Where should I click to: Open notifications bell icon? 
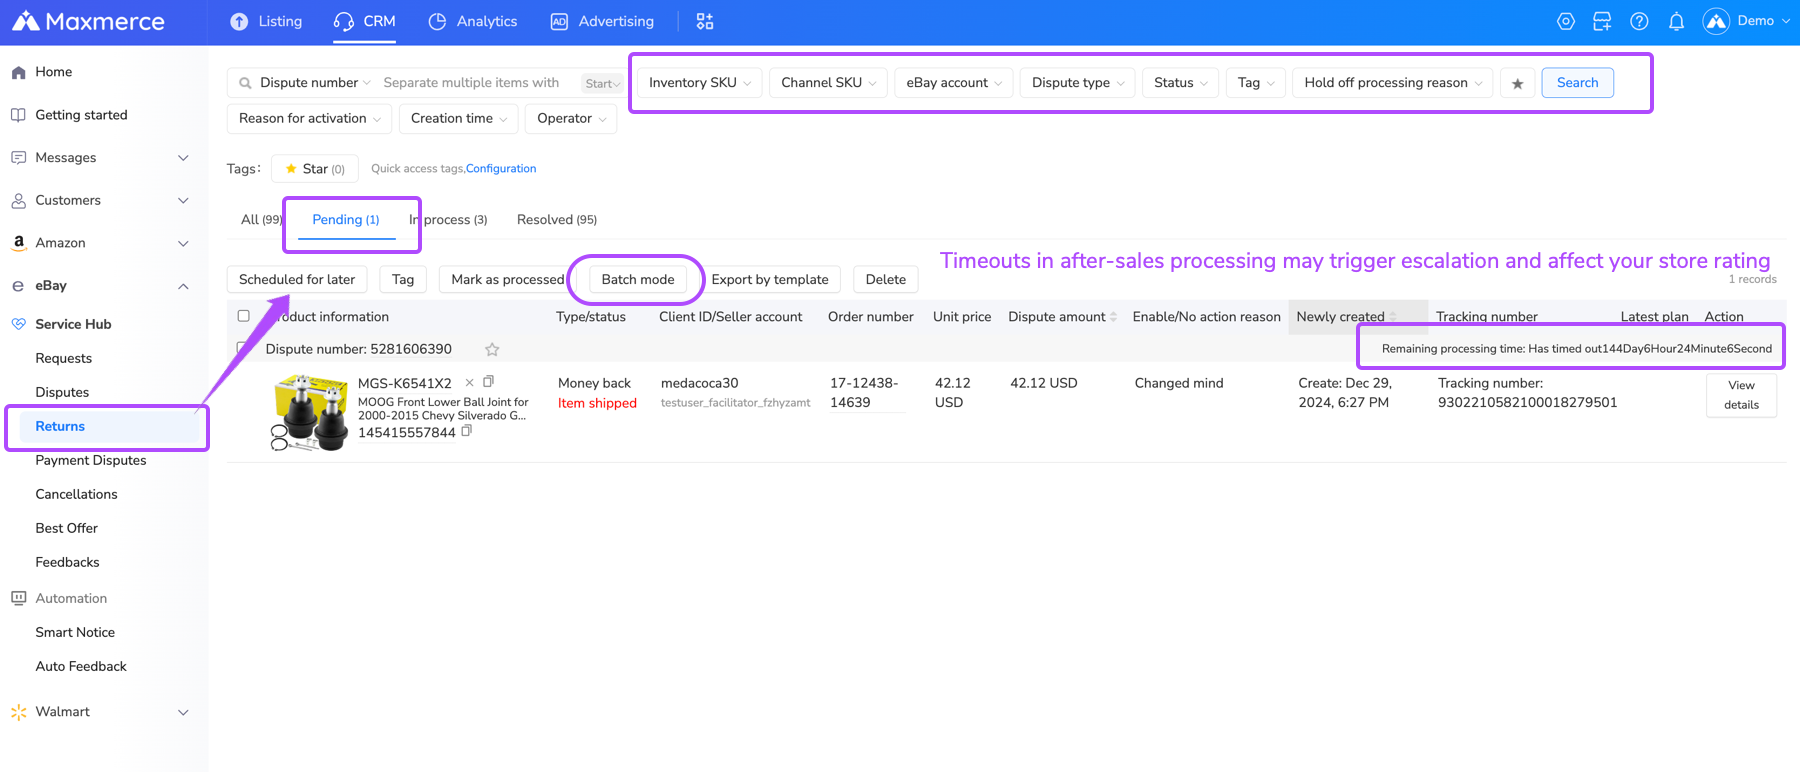pos(1677,21)
